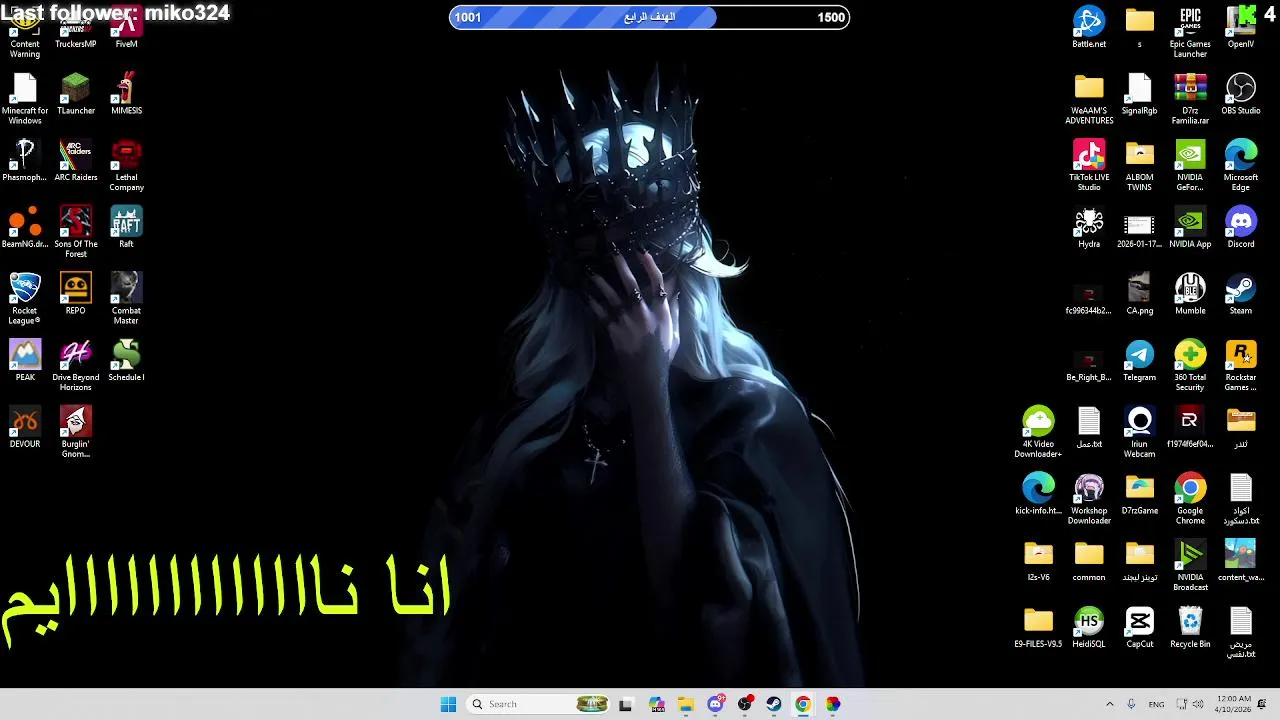Image resolution: width=1280 pixels, height=720 pixels.
Task: Open Steam from the taskbar
Action: tap(774, 704)
